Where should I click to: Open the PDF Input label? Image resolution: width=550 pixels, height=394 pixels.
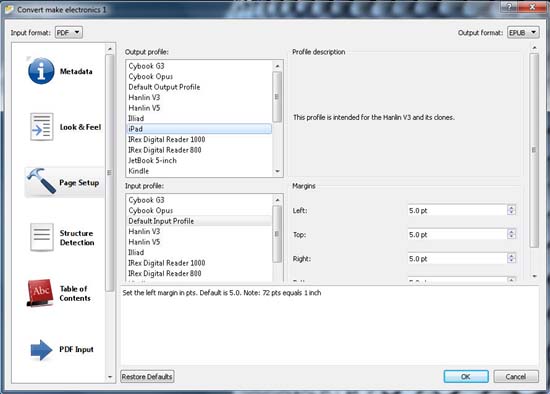click(x=76, y=349)
